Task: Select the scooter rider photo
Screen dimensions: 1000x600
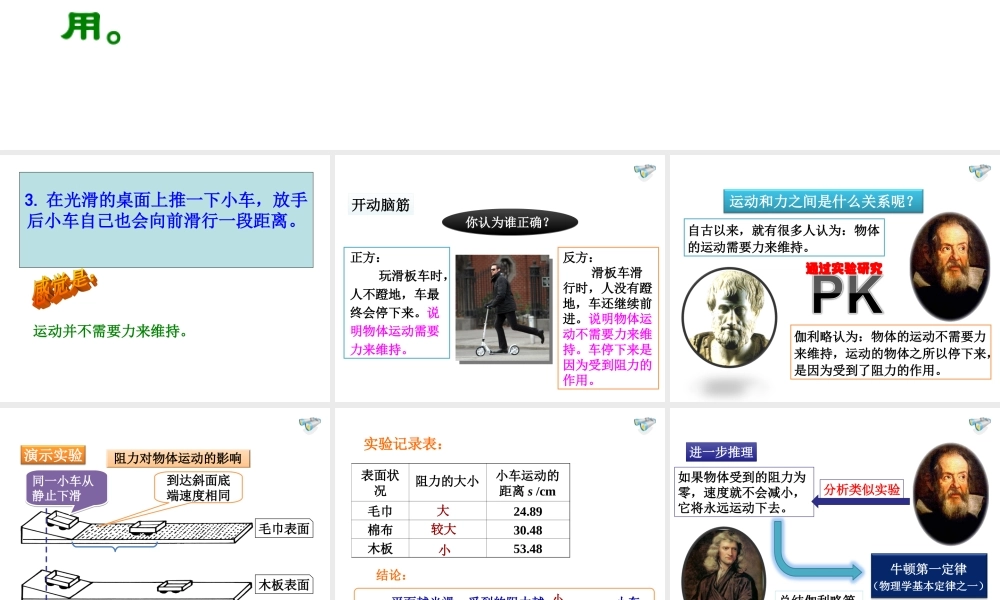Action: click(x=503, y=307)
